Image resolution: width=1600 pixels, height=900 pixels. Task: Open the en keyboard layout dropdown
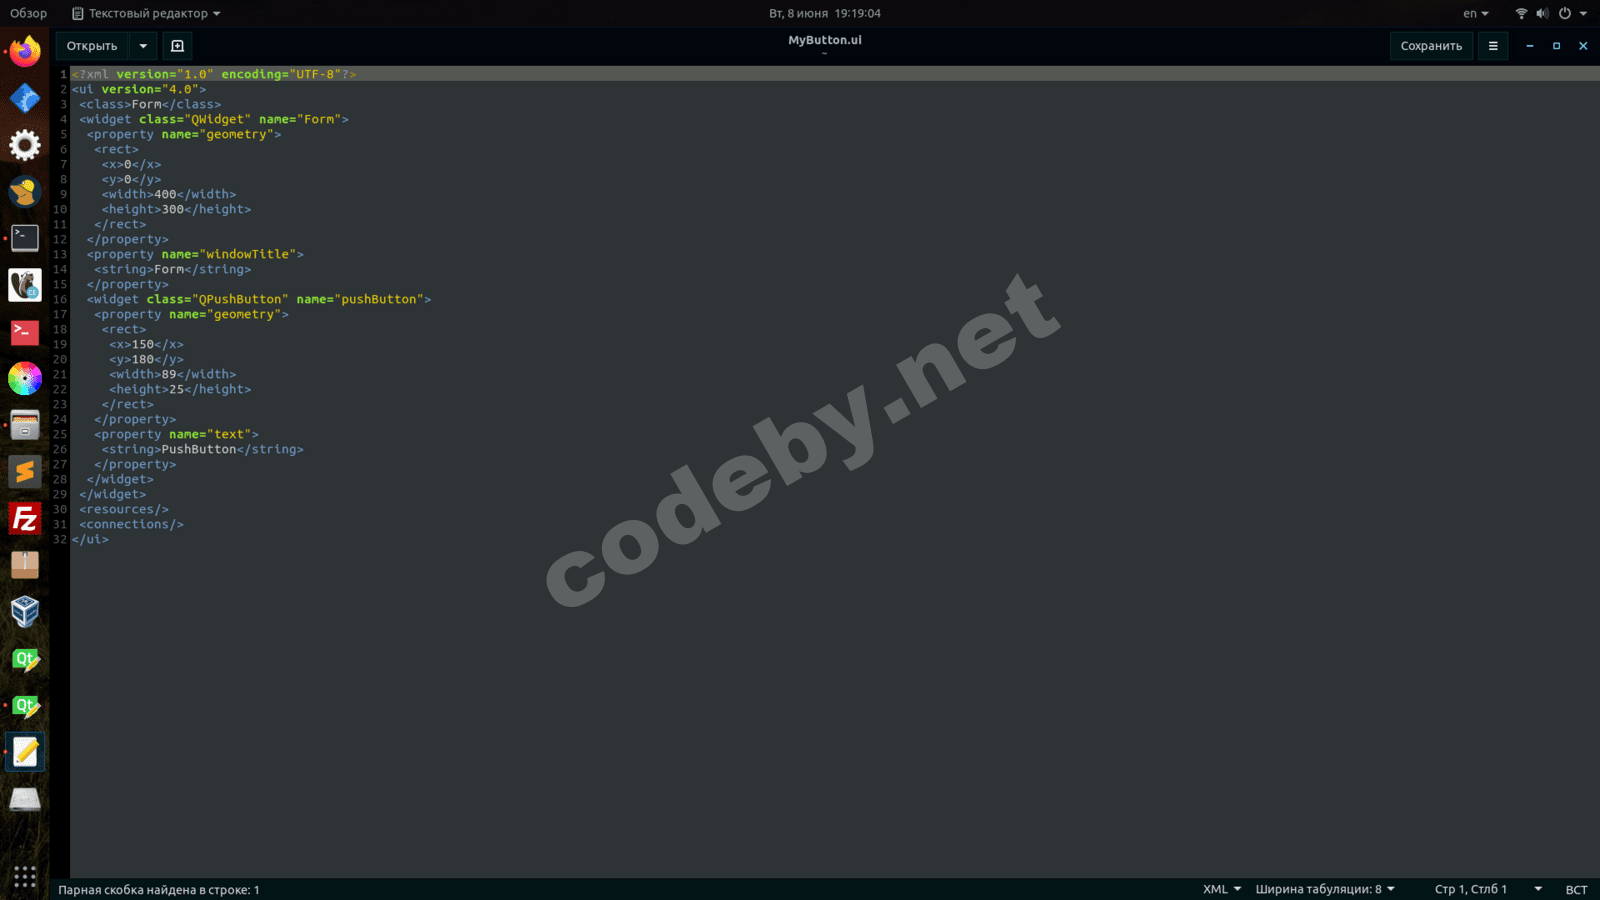[1475, 13]
